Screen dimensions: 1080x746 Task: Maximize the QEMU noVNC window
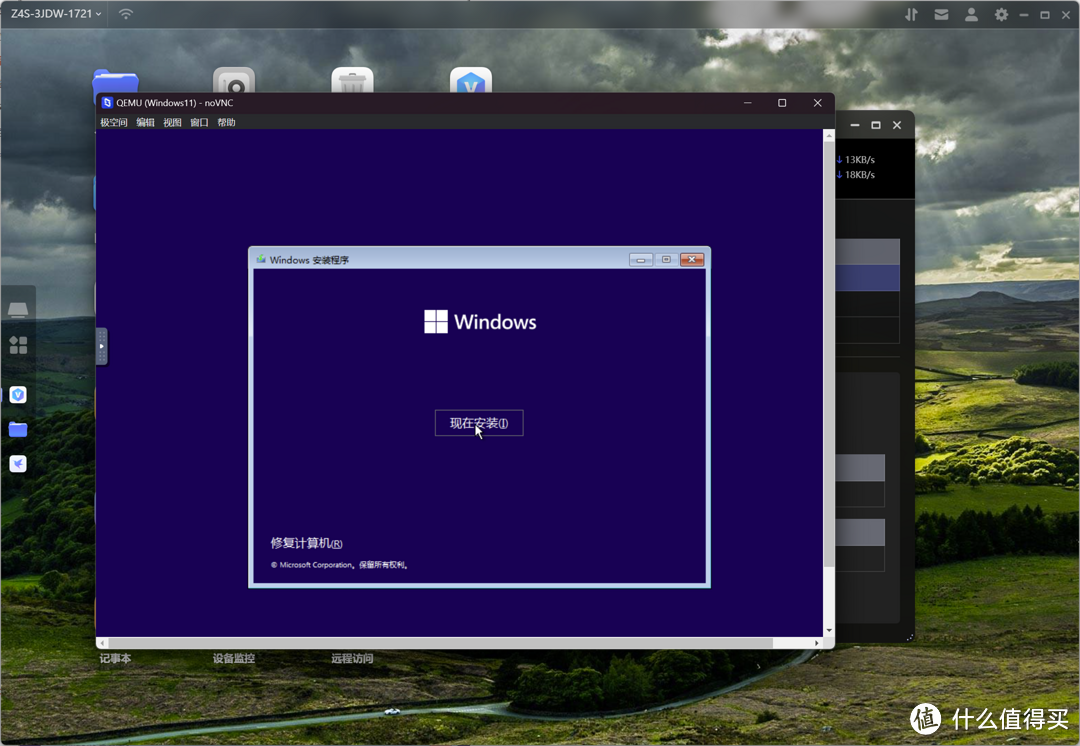pyautogui.click(x=782, y=103)
